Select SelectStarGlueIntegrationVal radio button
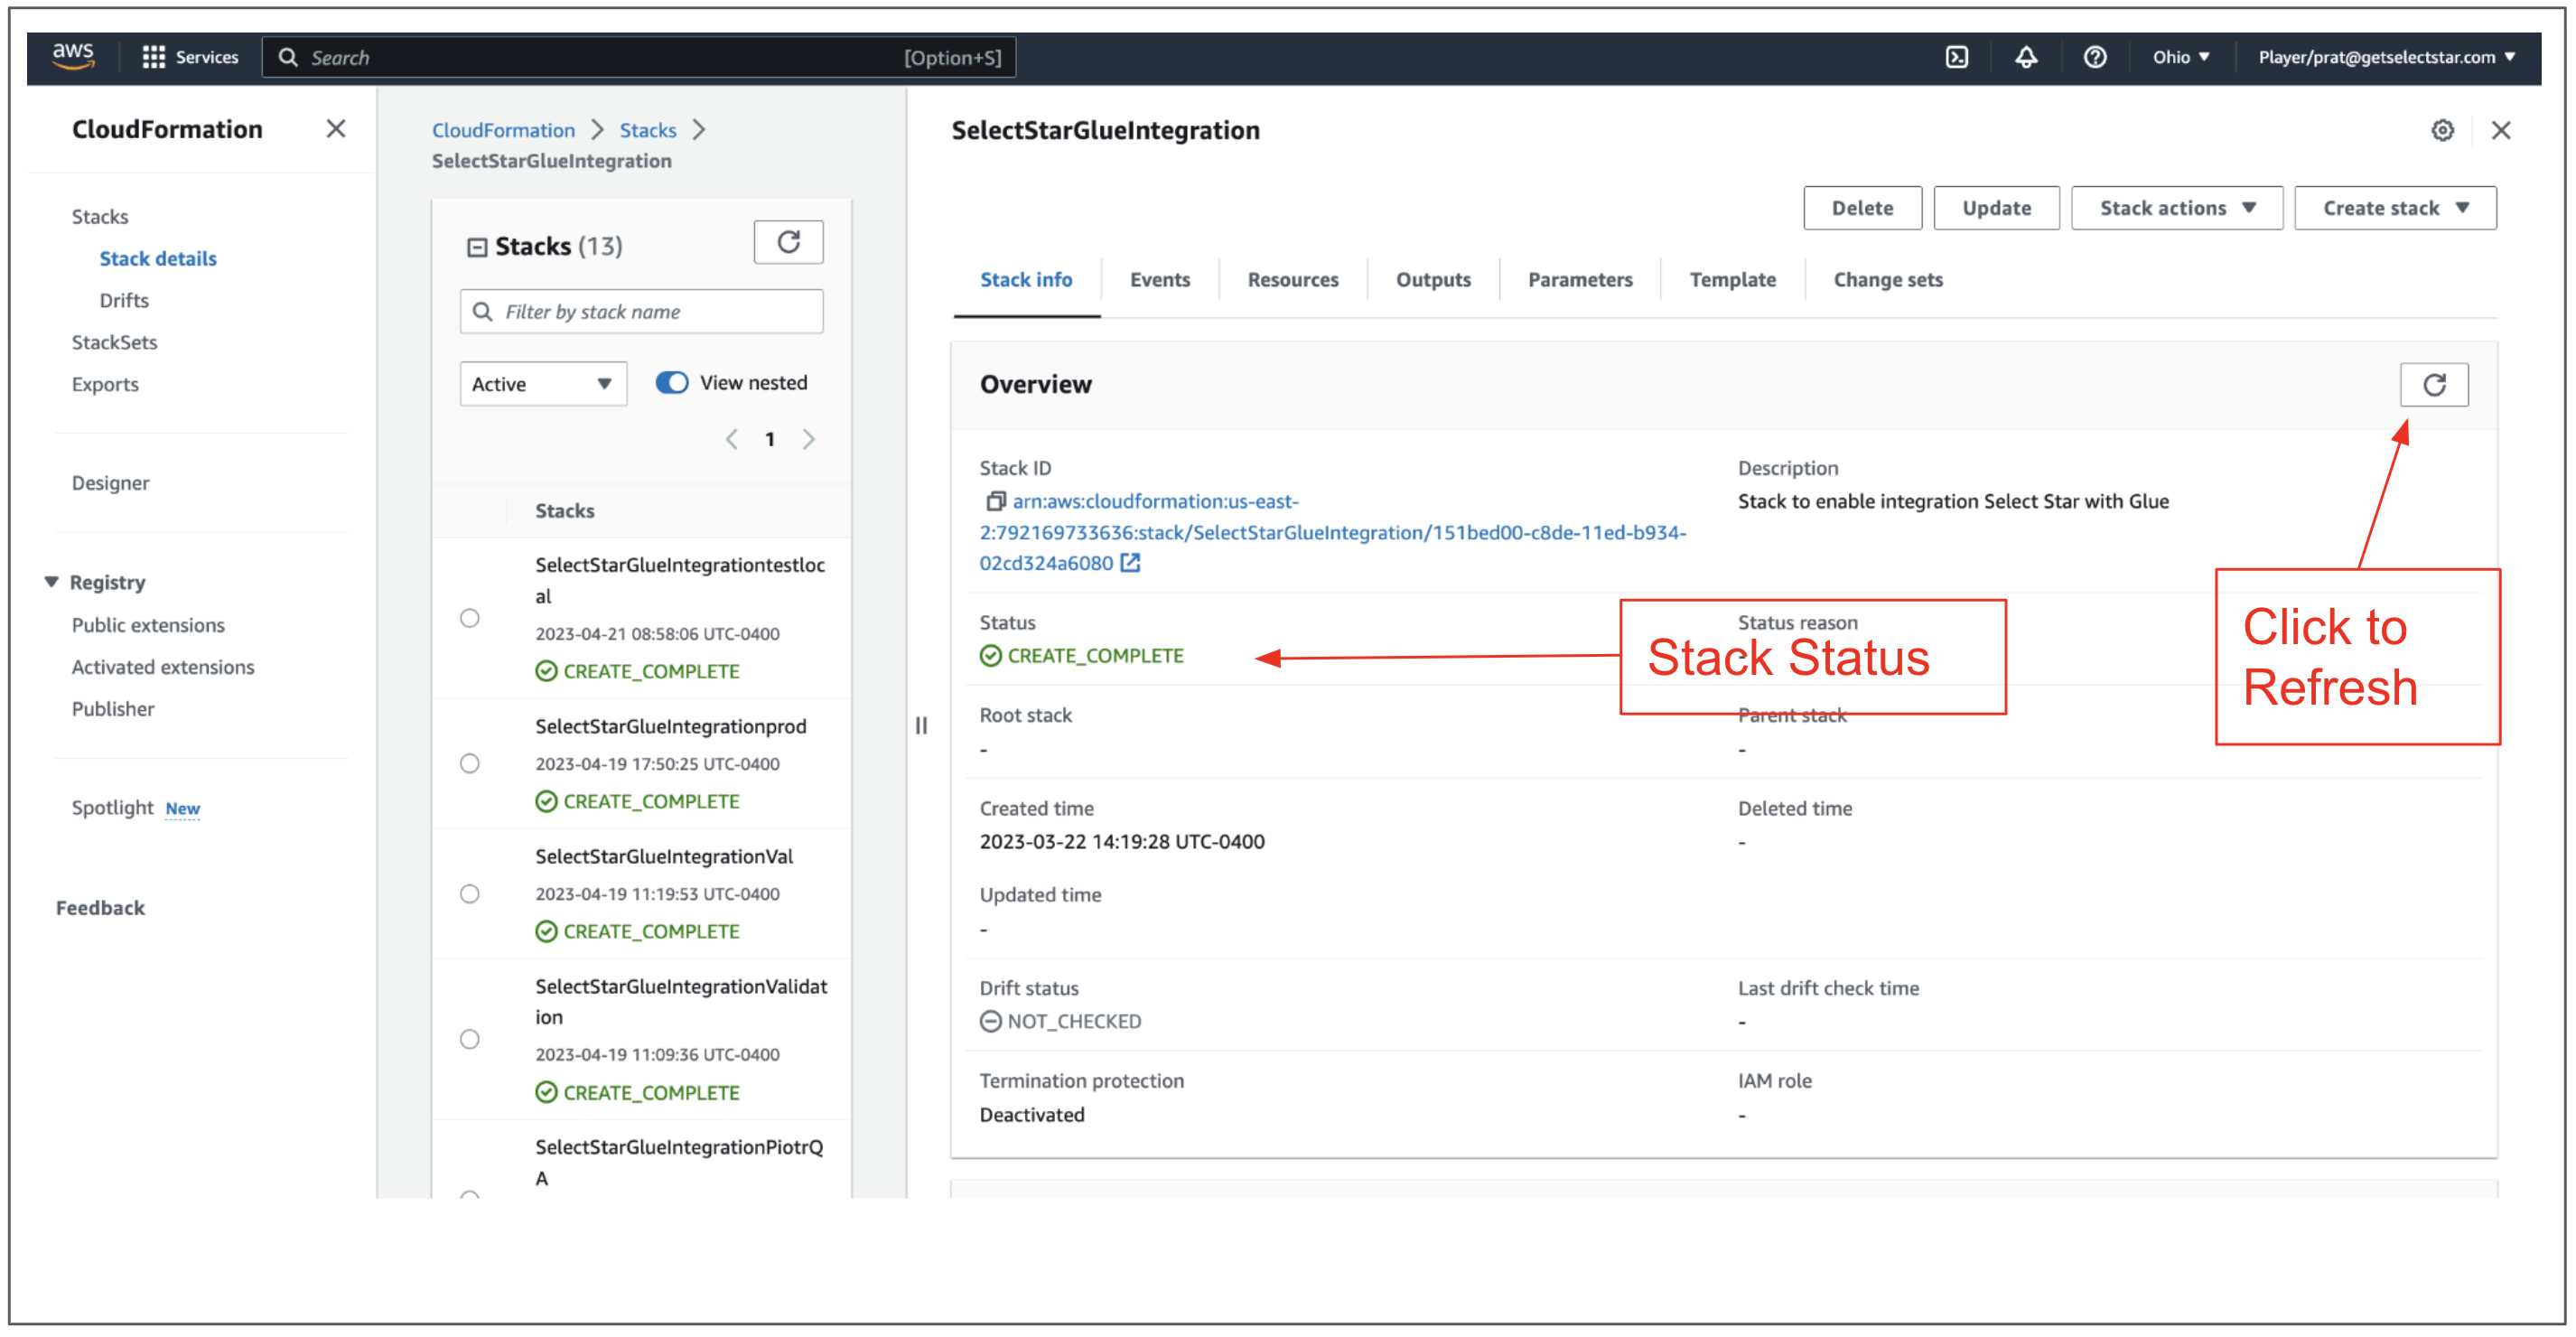2576x1337 pixels. [x=470, y=894]
